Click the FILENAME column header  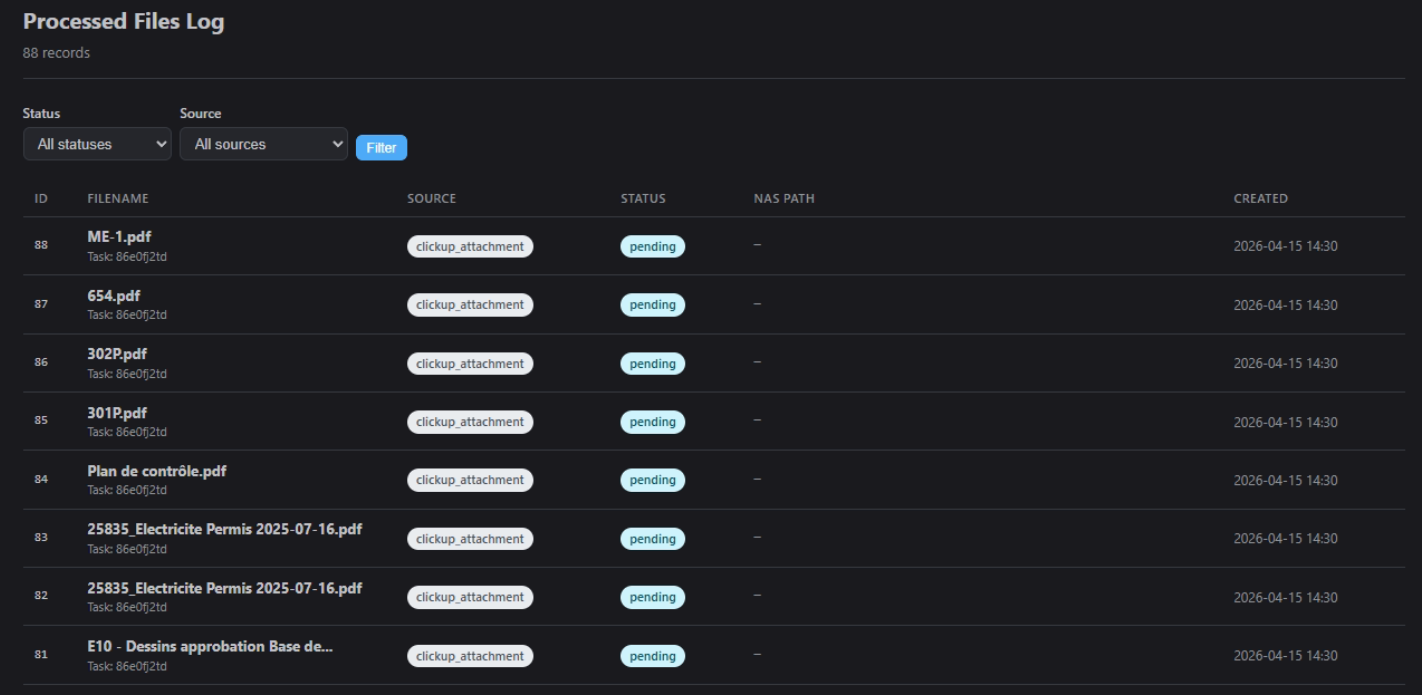coord(118,199)
